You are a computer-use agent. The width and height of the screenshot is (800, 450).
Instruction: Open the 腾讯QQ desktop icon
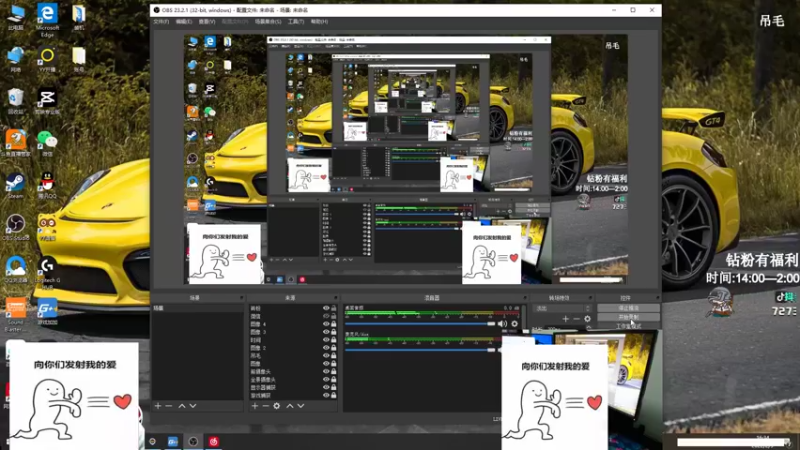coord(47,185)
